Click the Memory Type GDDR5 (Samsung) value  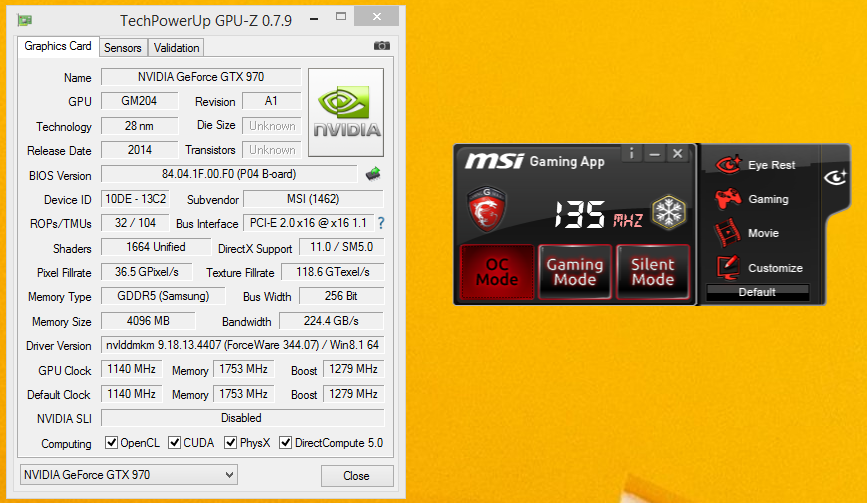coord(163,296)
